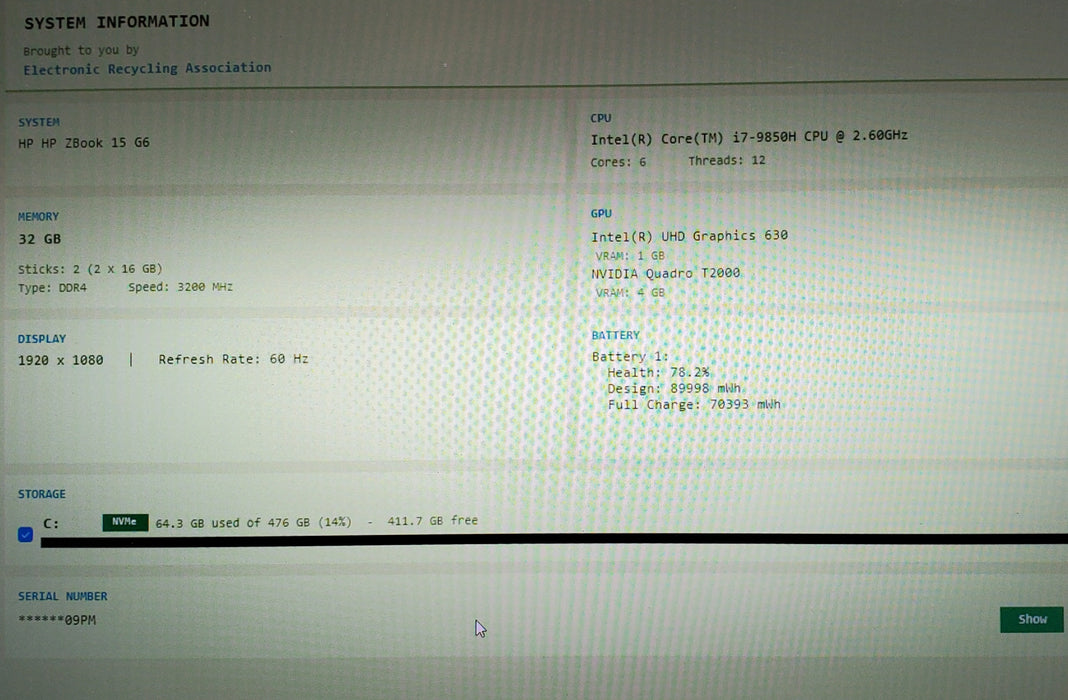1068x700 pixels.
Task: Click the 'C:' drive label
Action: click(x=51, y=524)
